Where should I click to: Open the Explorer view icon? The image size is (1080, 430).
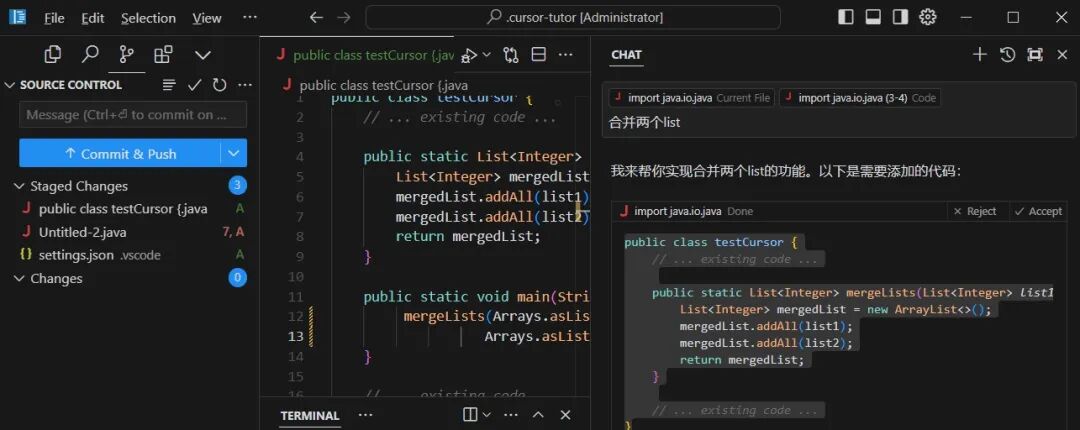click(x=52, y=54)
